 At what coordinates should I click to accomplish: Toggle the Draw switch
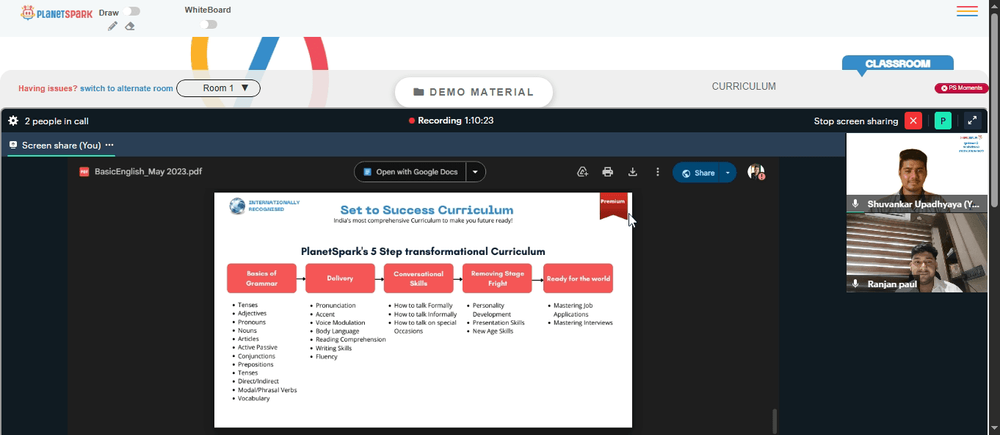point(133,11)
